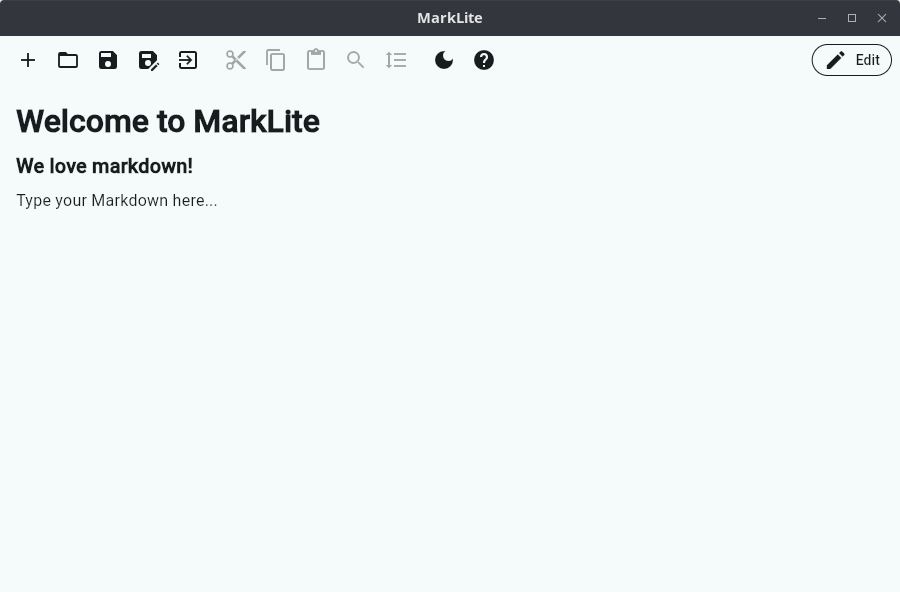Create a new document with plus icon
The image size is (900, 592).
(x=28, y=60)
